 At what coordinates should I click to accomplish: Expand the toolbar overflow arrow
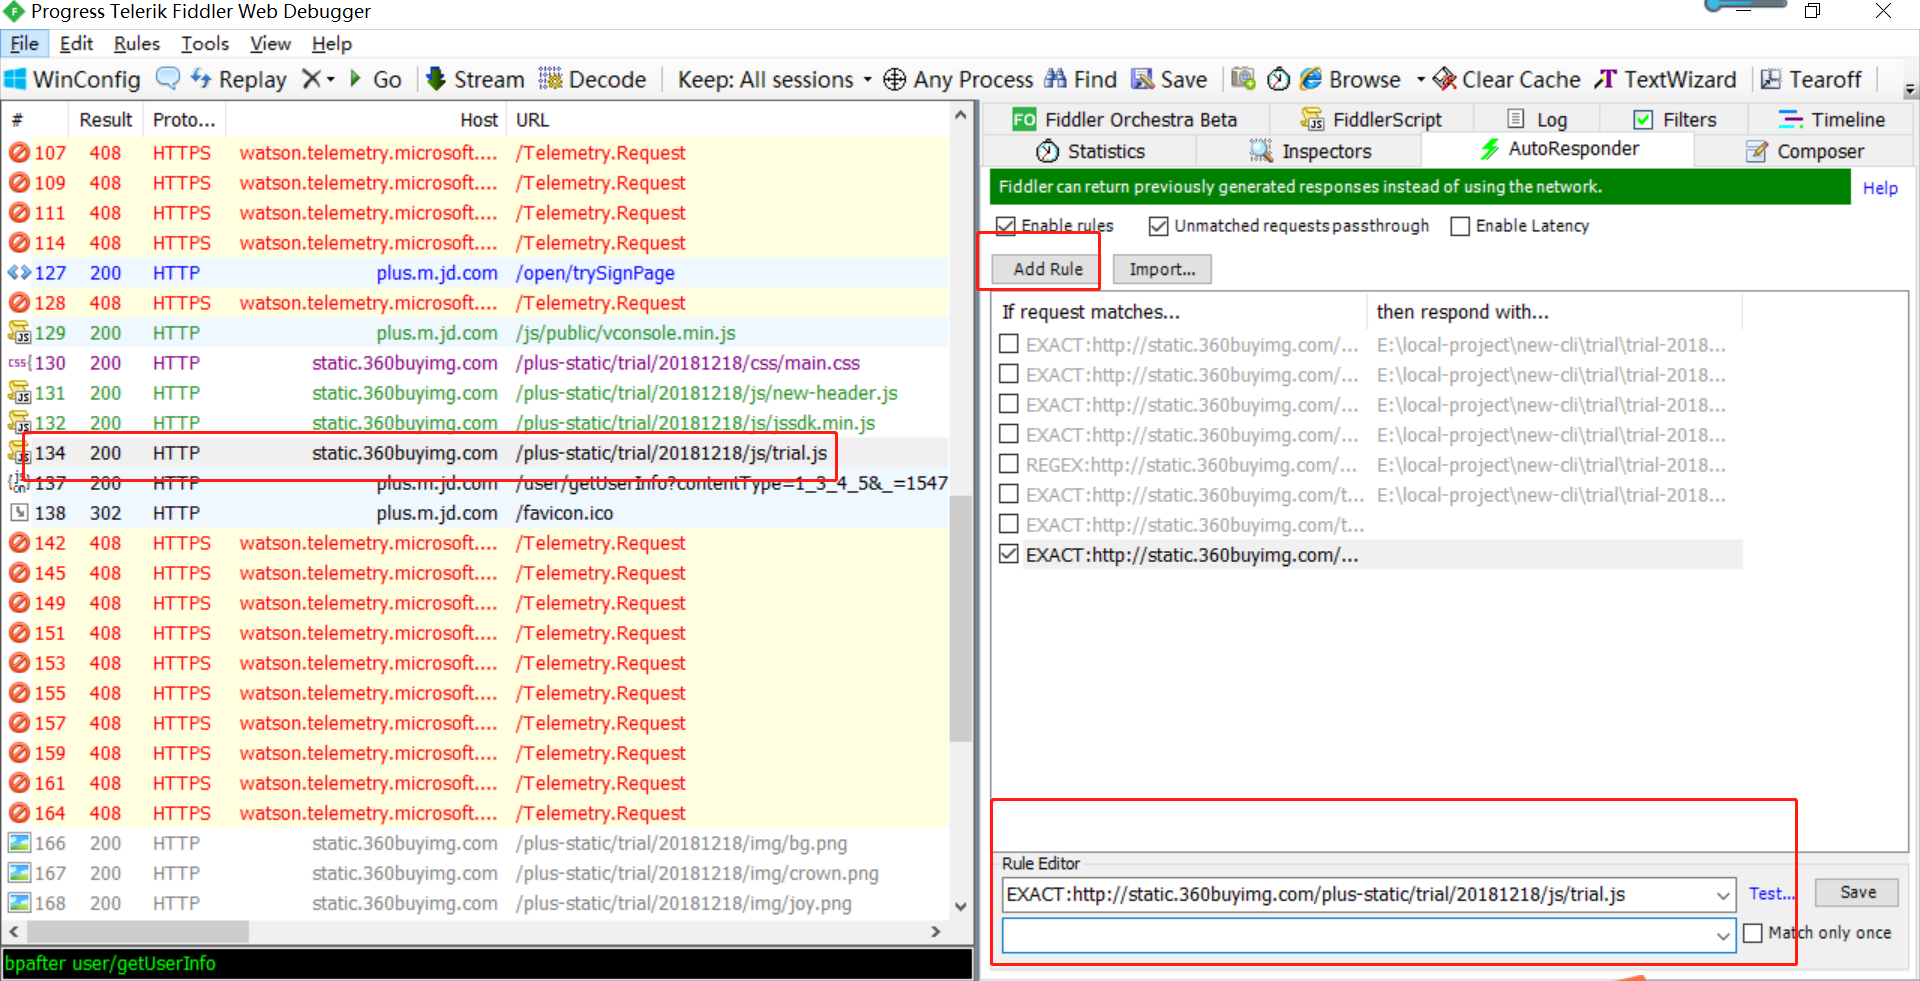click(1910, 89)
